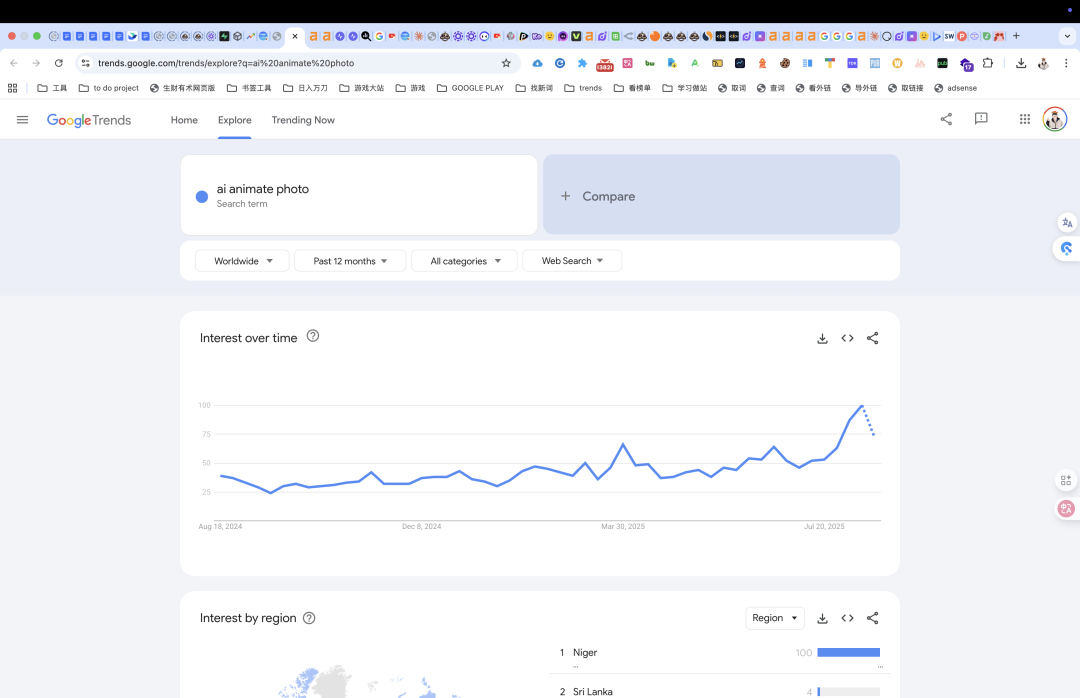Open the Trending Now tab
1080x698 pixels.
pos(303,120)
